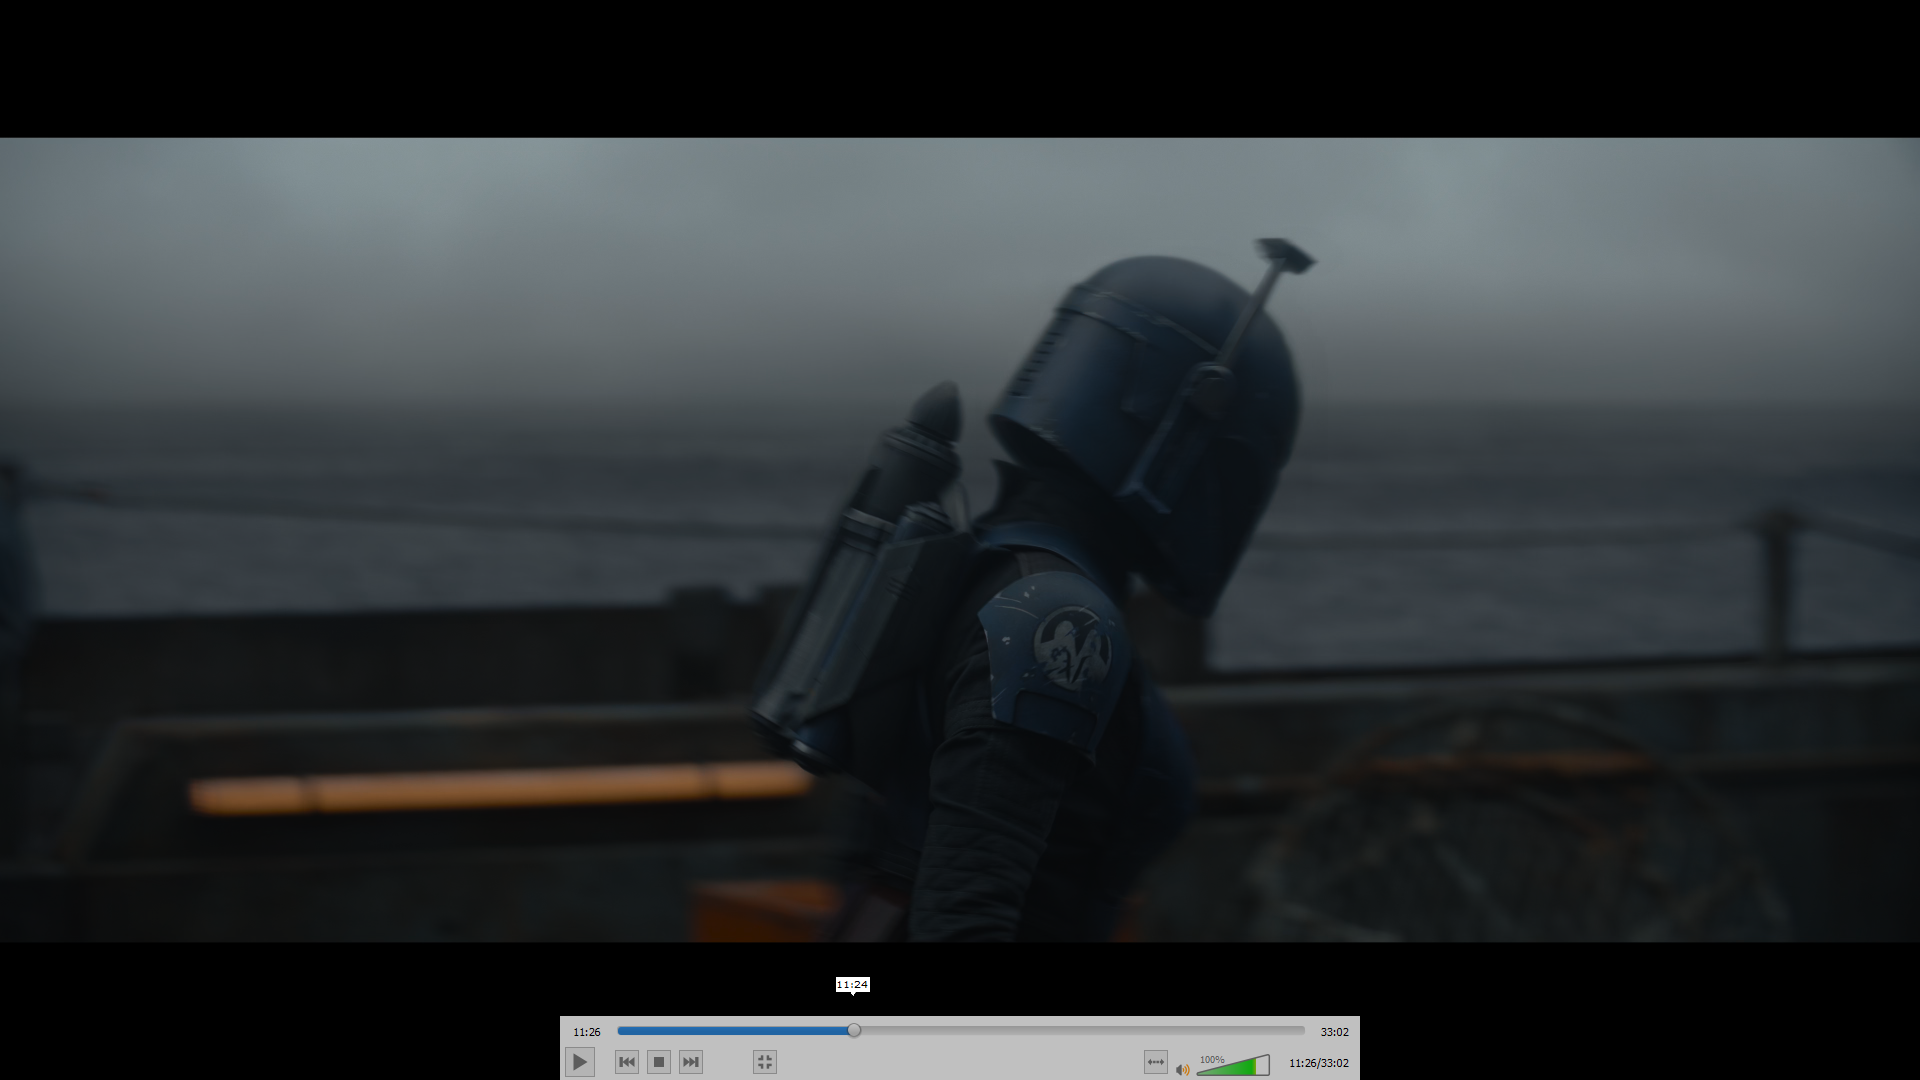Exit fullscreen mode via shrink icon
This screenshot has height=1080, width=1920.
[x=765, y=1062]
